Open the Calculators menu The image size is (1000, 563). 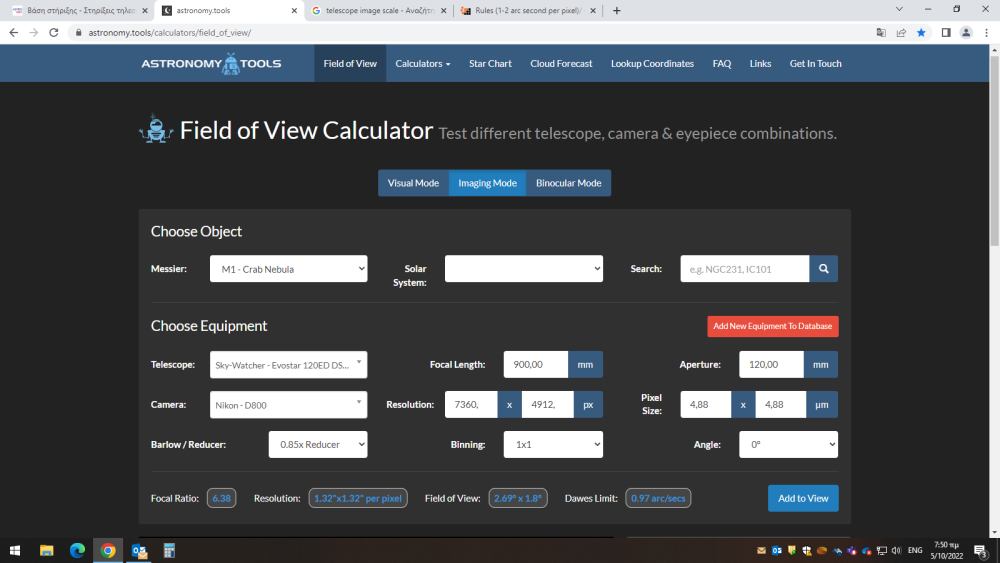tap(423, 64)
